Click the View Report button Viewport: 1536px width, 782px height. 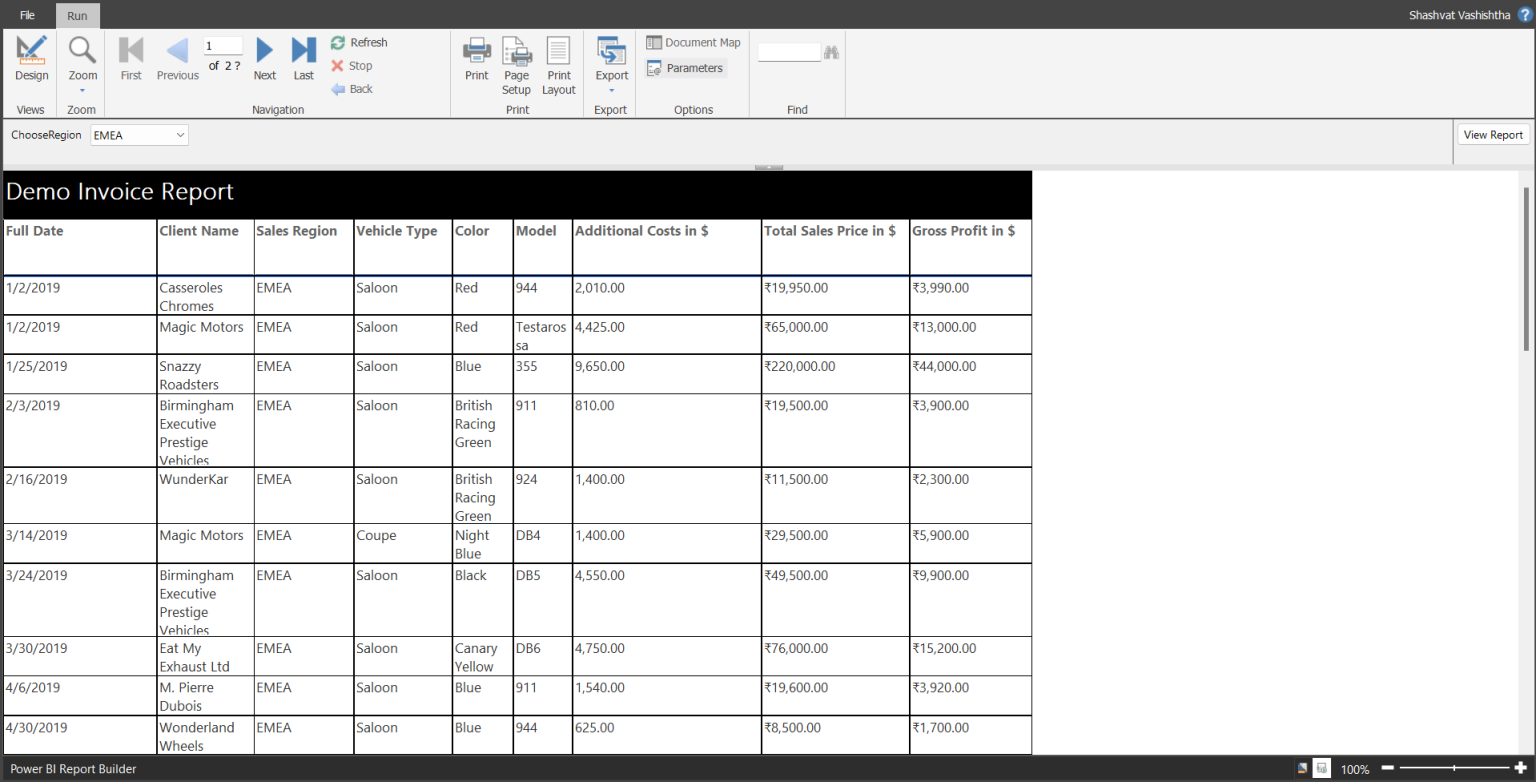(1493, 134)
